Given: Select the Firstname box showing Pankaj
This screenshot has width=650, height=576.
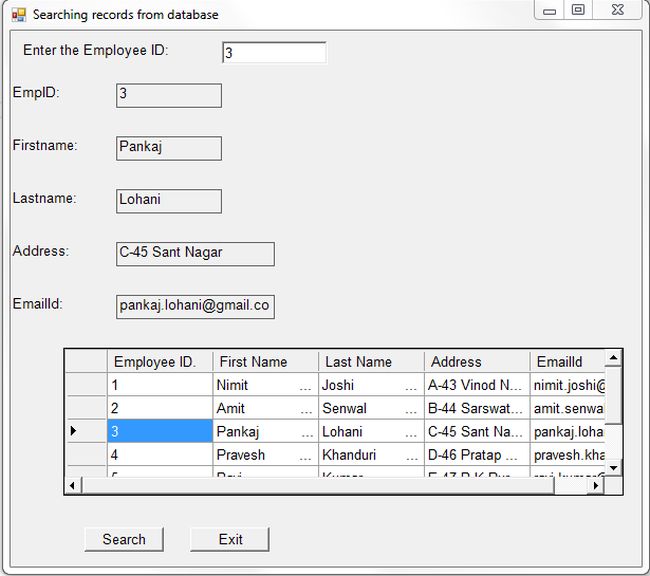Looking at the screenshot, I should tap(169, 148).
